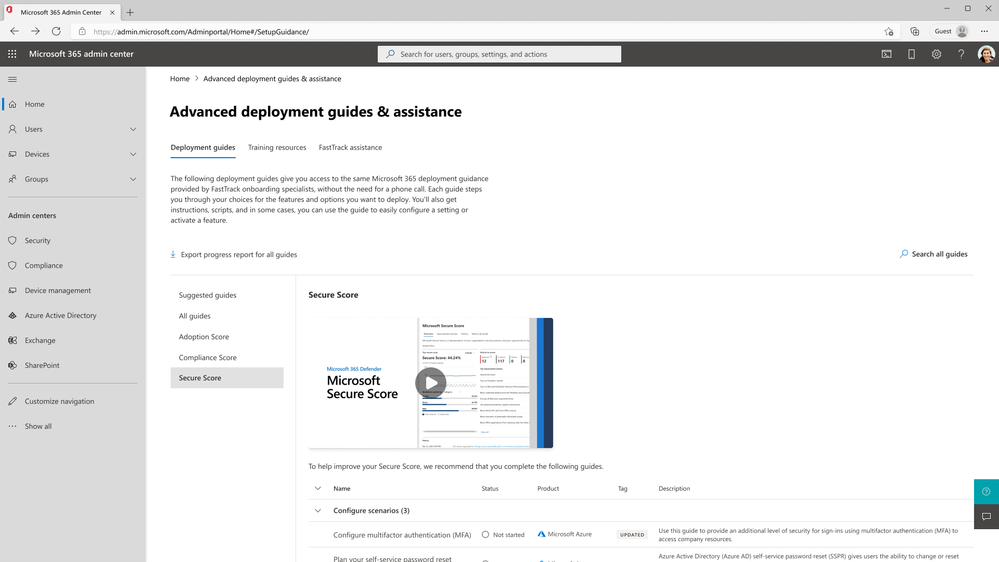999x562 pixels.
Task: Click the Device management icon
Action: [x=12, y=290]
